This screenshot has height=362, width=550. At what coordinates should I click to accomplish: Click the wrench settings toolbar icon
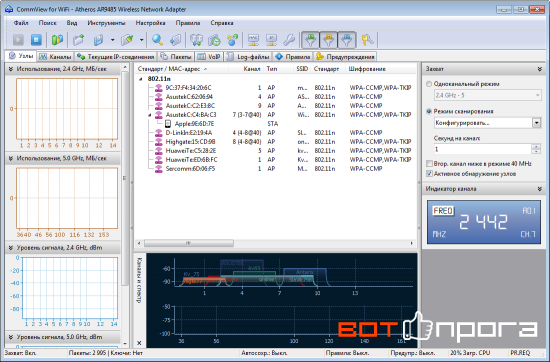point(289,40)
